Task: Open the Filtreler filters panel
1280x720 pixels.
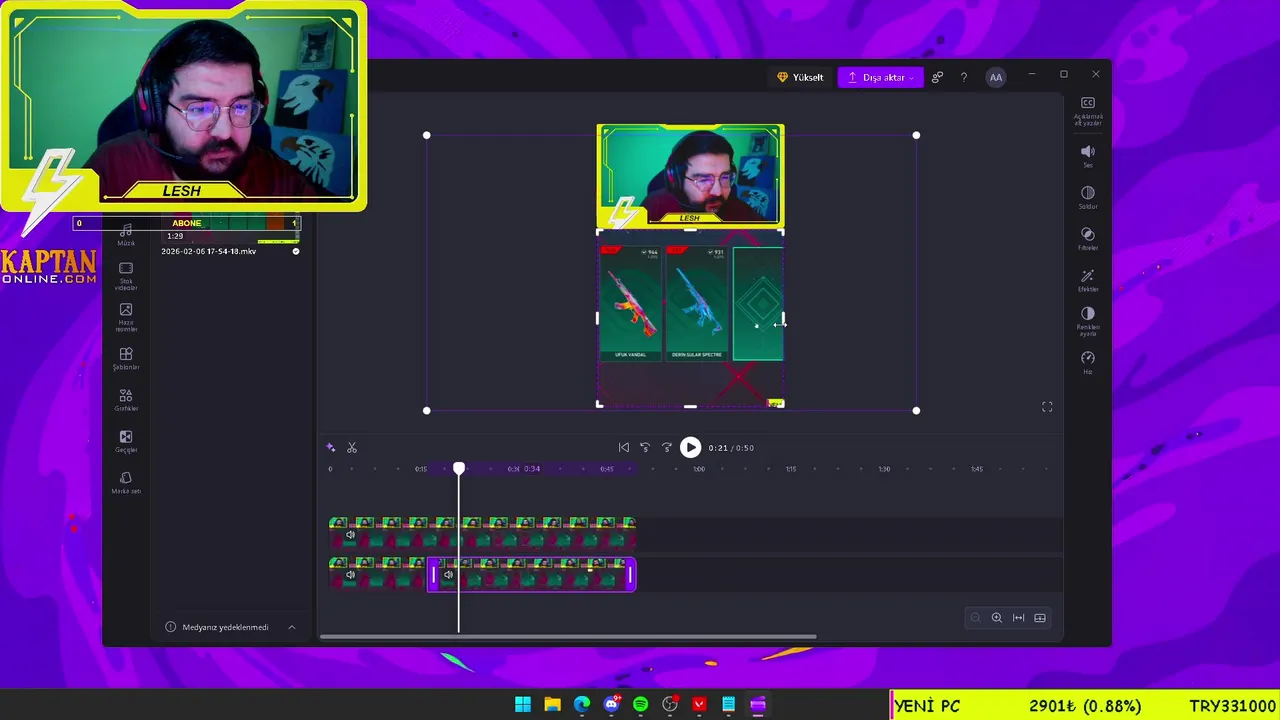Action: [x=1088, y=239]
